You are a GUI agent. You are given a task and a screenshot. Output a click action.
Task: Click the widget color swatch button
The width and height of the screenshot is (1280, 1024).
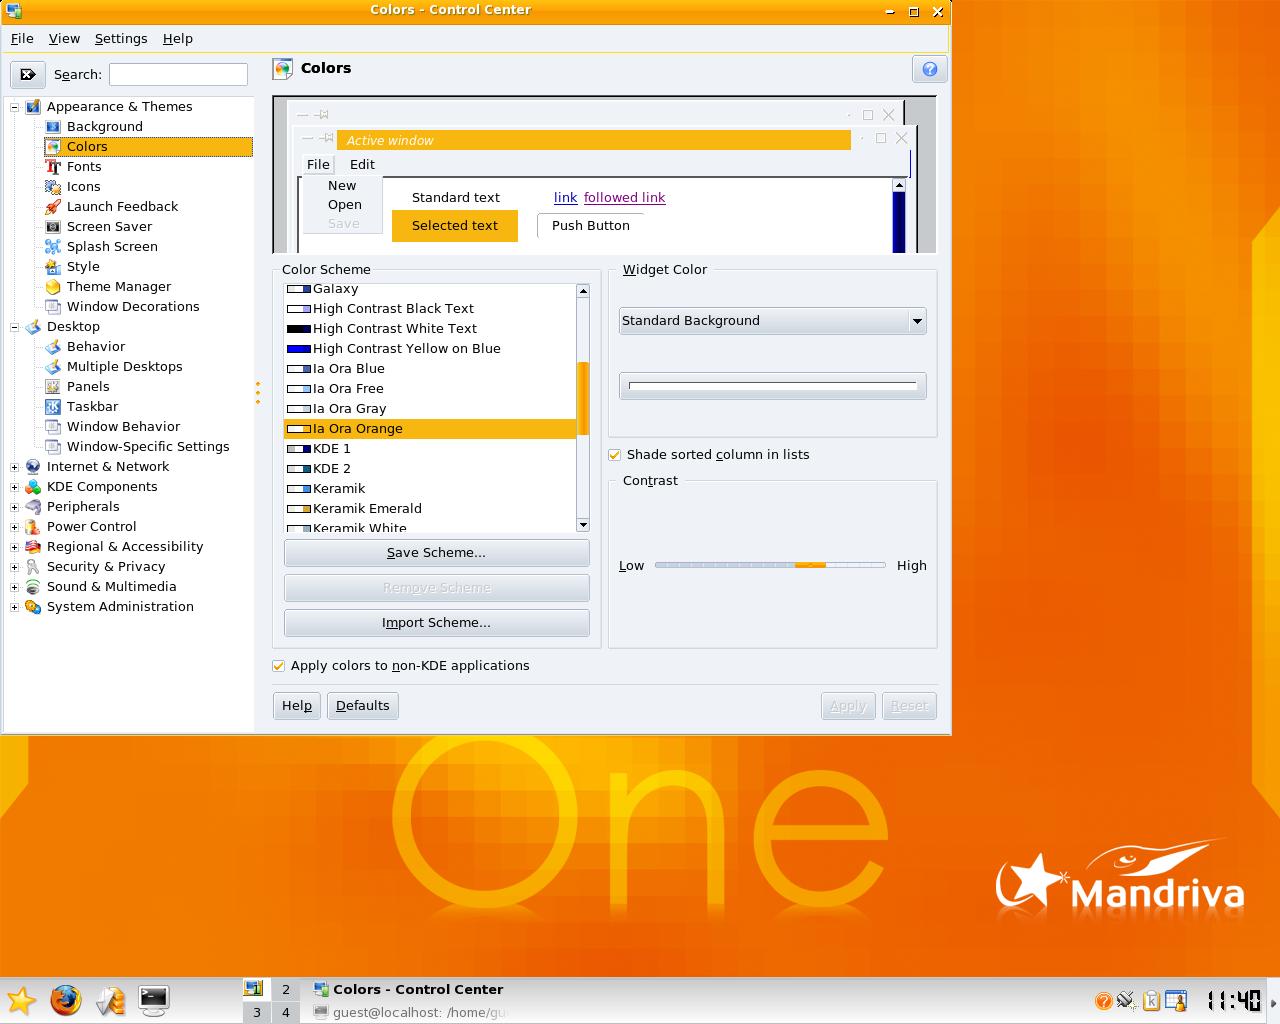(x=772, y=386)
